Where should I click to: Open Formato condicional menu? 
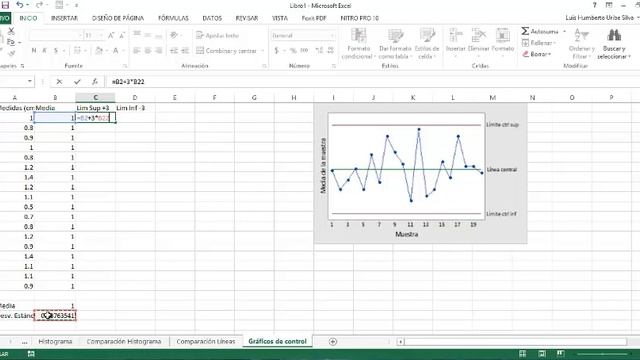(358, 44)
